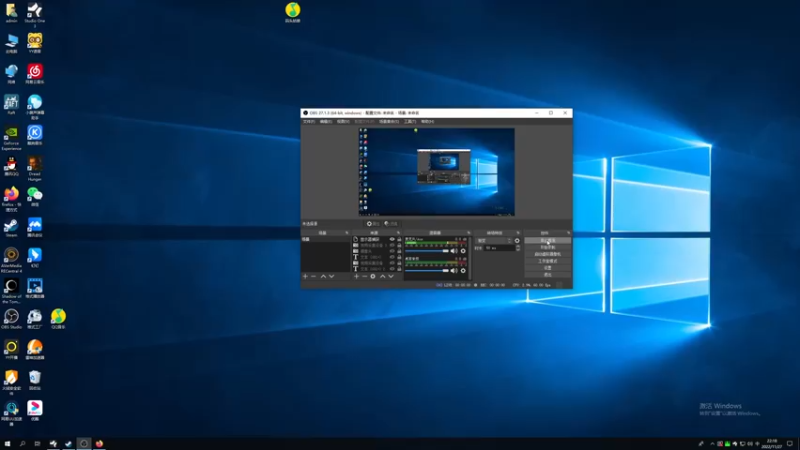Viewport: 800px width, 450px height.
Task: Click the Start Streaming button
Action: coord(547,240)
